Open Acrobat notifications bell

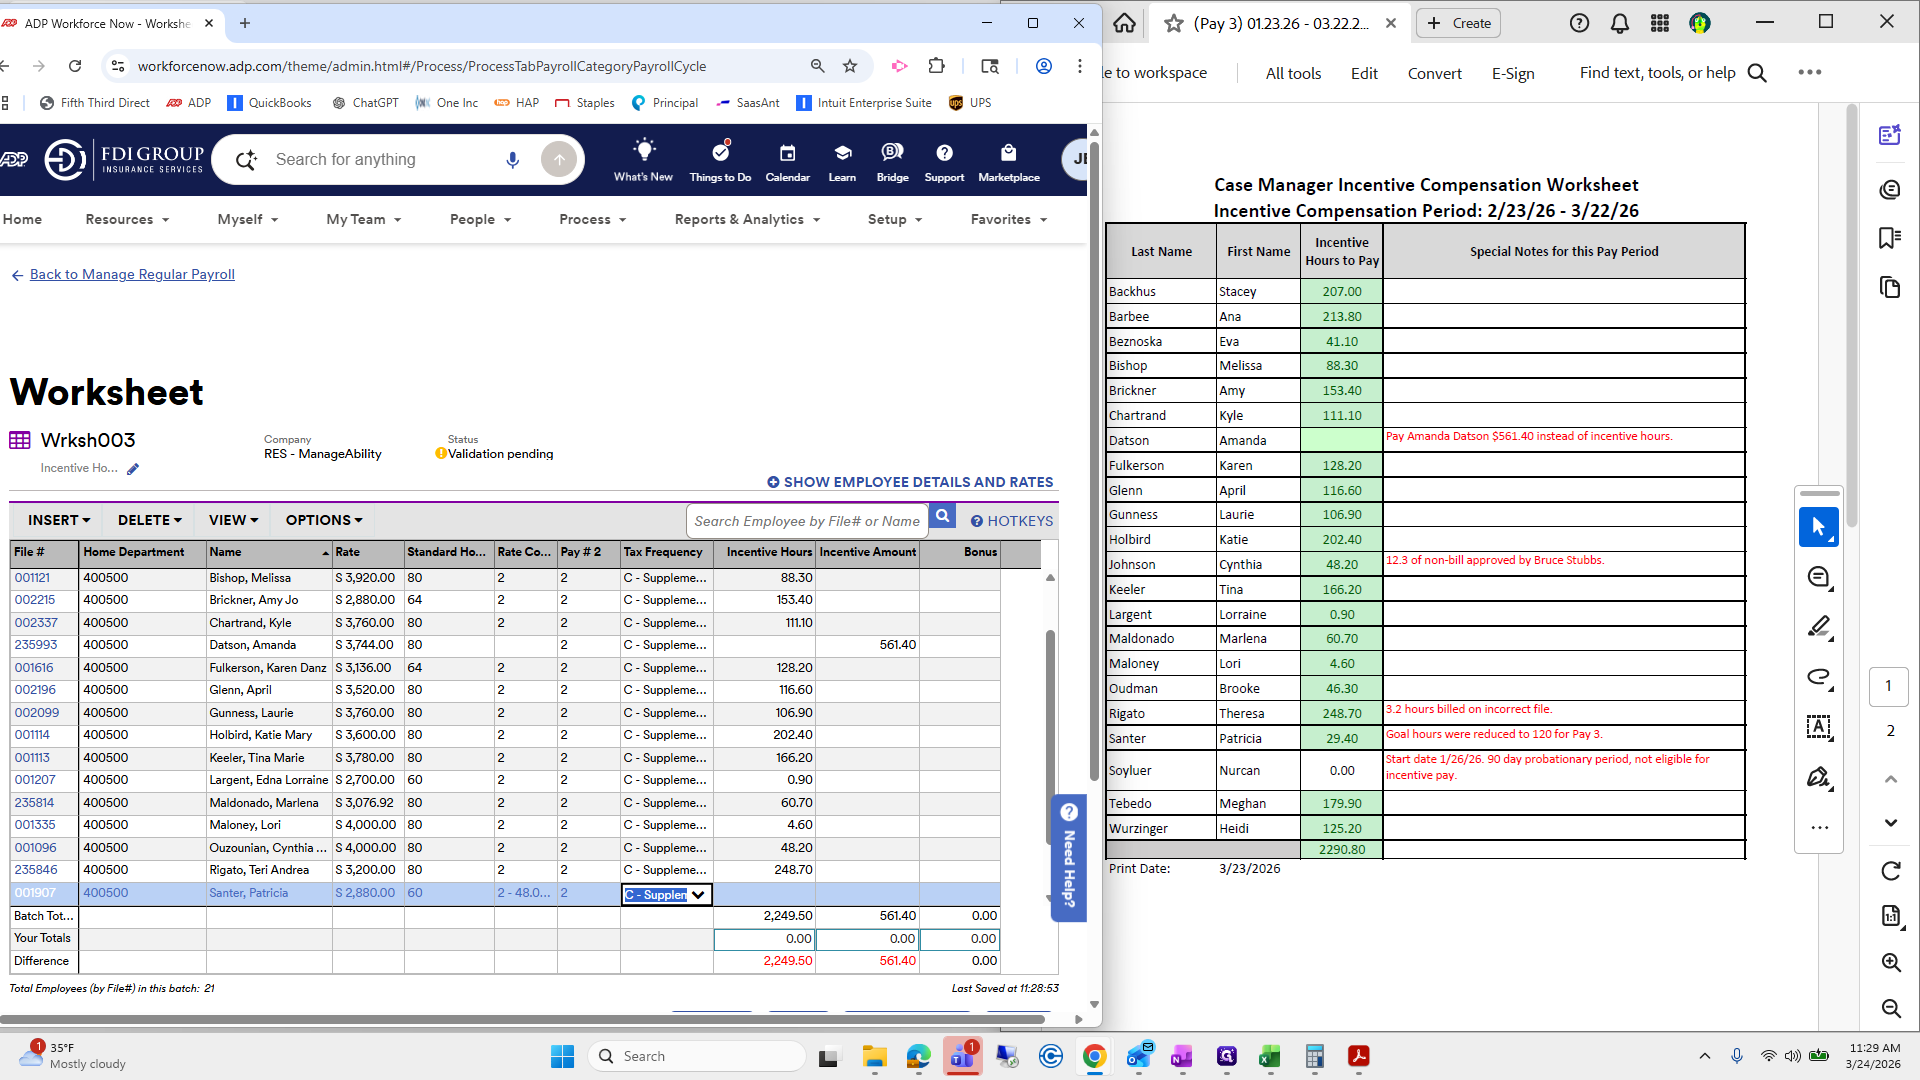pos(1619,23)
